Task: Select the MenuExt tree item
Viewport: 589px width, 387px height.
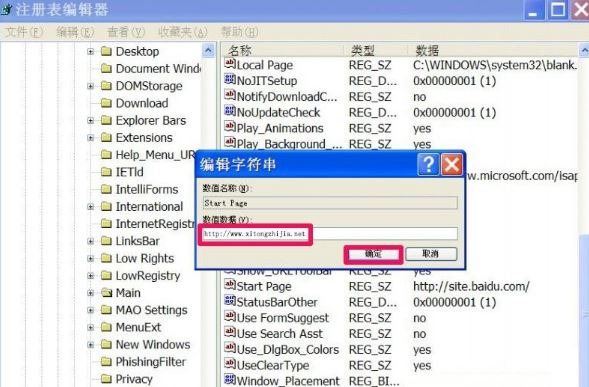Action: 138,327
